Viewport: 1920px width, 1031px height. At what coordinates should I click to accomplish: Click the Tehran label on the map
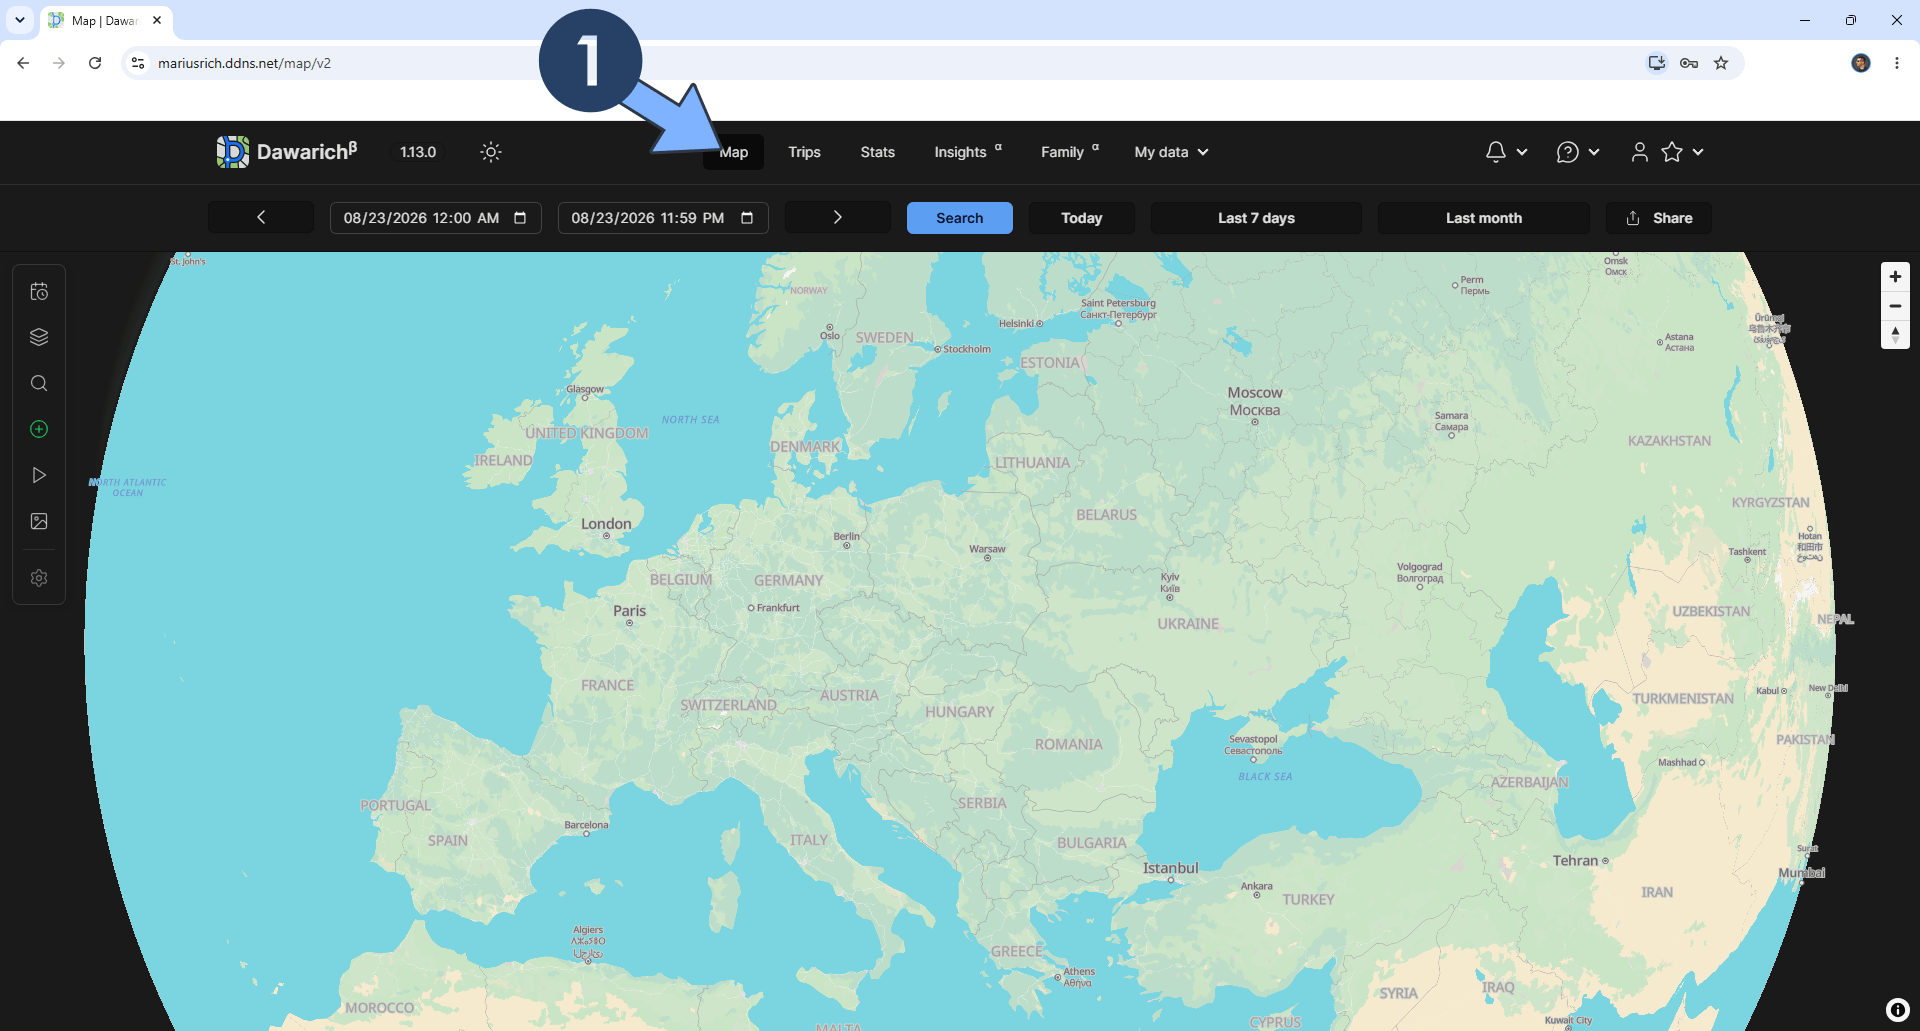click(1576, 861)
